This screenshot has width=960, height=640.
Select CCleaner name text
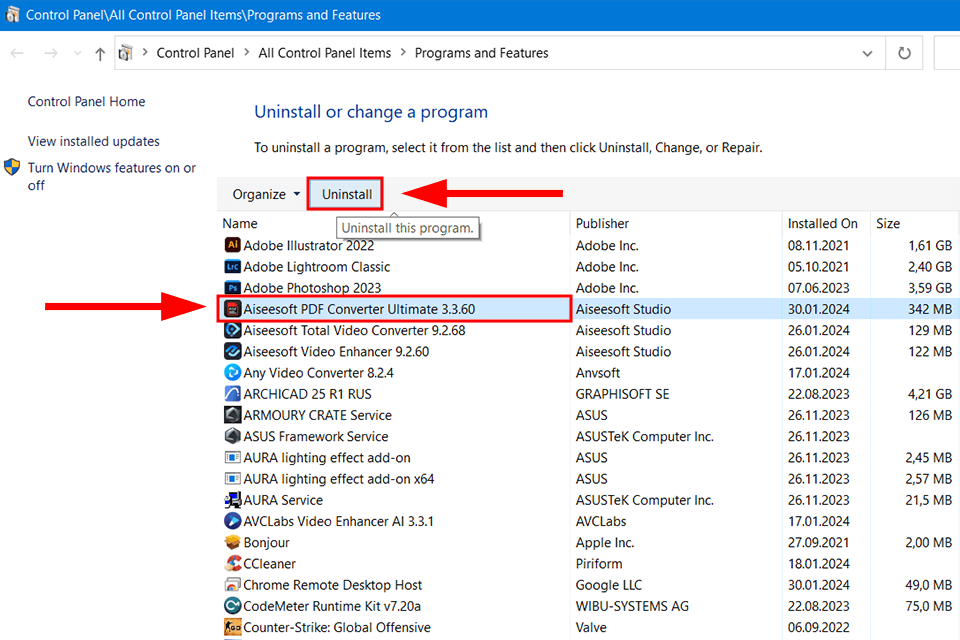[269, 563]
